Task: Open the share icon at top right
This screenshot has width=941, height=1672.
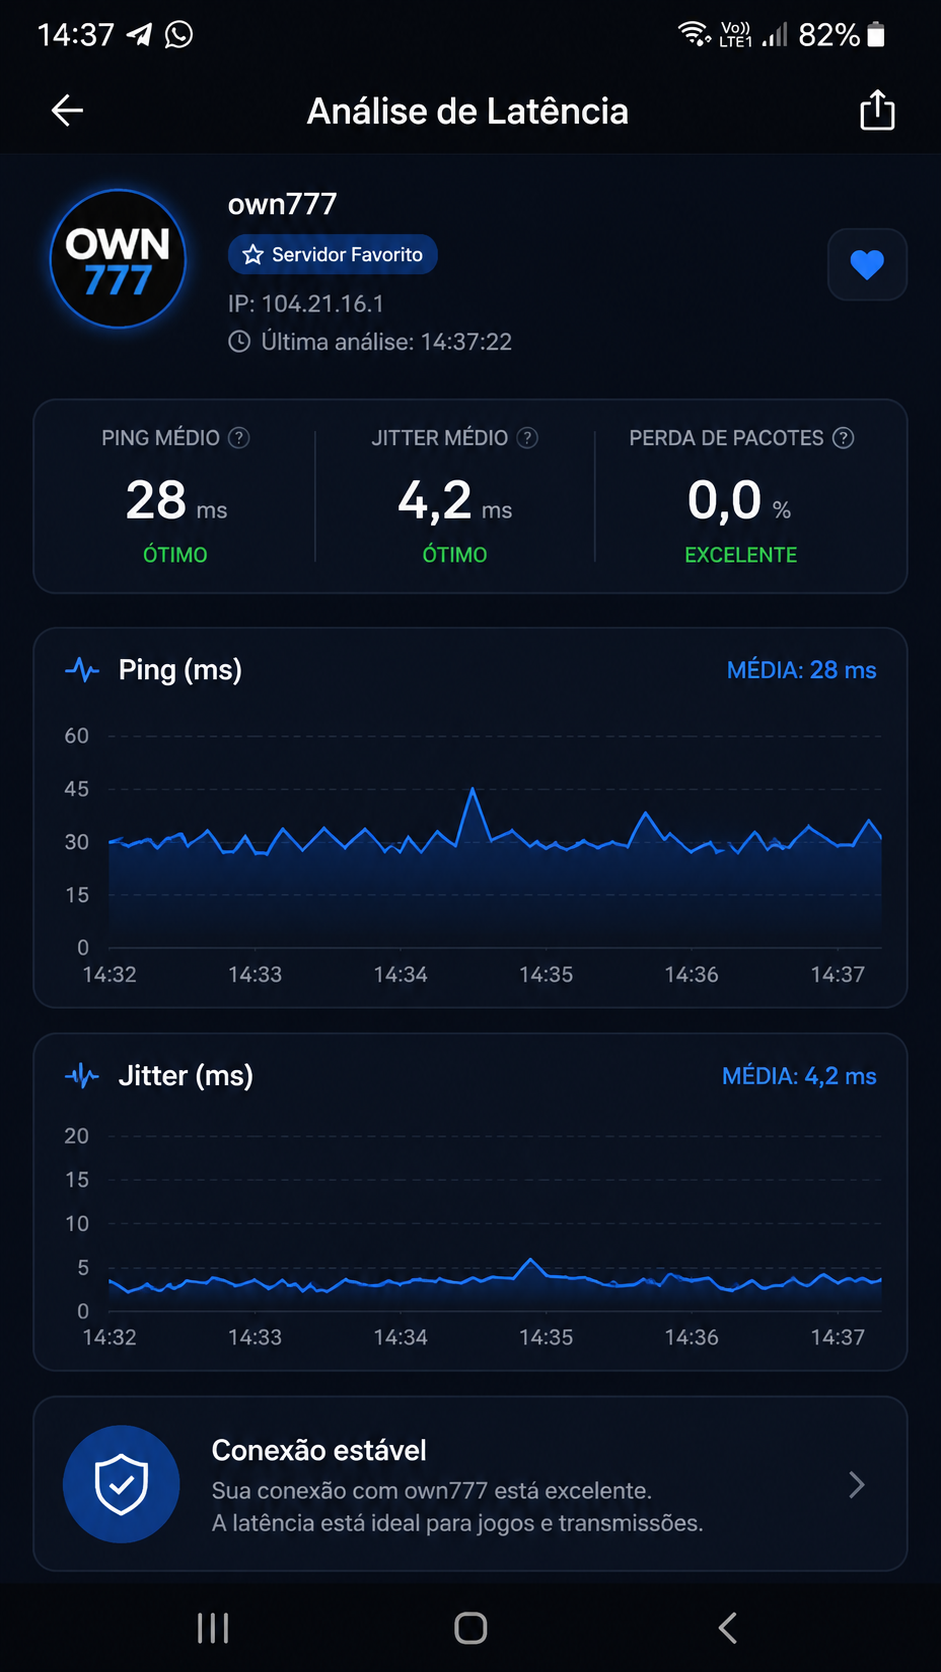Action: 877,110
